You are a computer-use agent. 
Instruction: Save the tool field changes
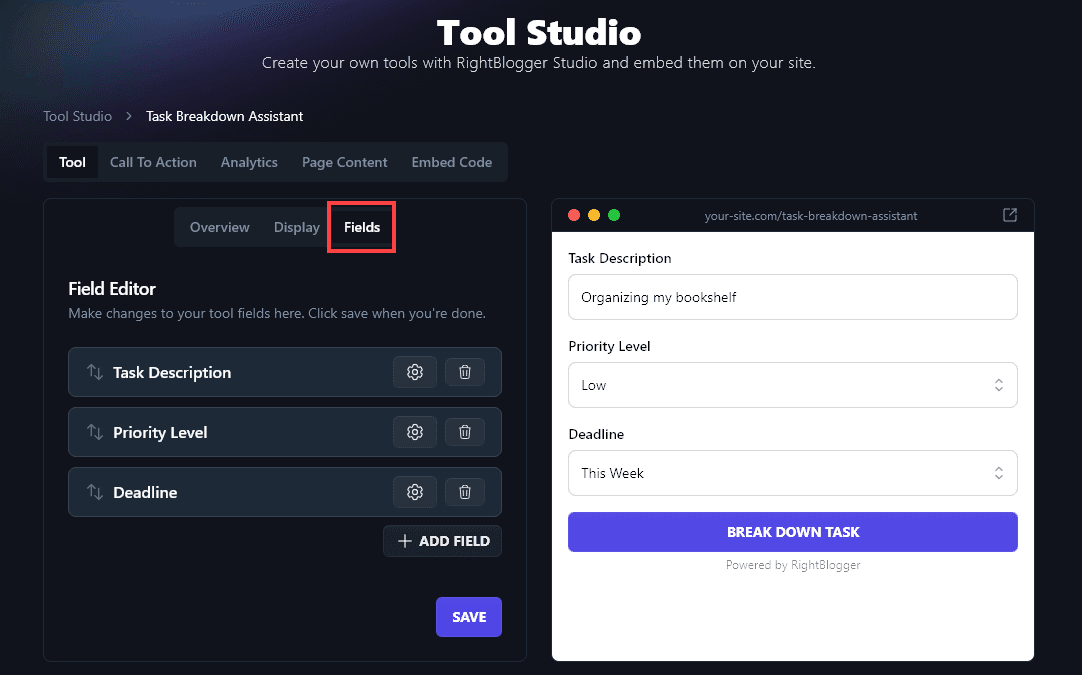point(468,616)
